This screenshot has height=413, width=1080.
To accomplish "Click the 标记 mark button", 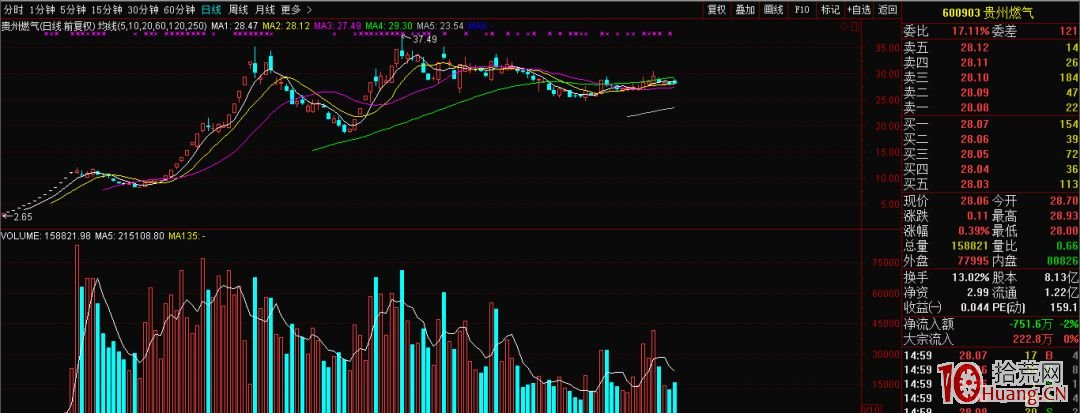I will 830,10.
